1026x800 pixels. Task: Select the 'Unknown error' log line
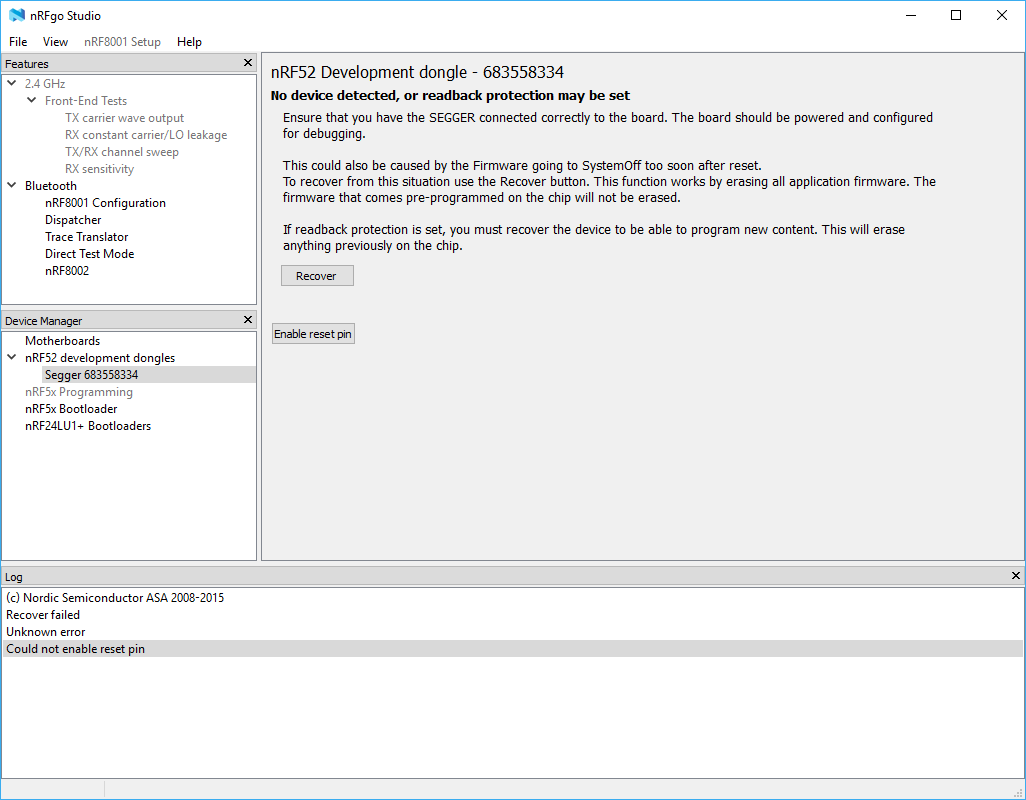tap(512, 632)
